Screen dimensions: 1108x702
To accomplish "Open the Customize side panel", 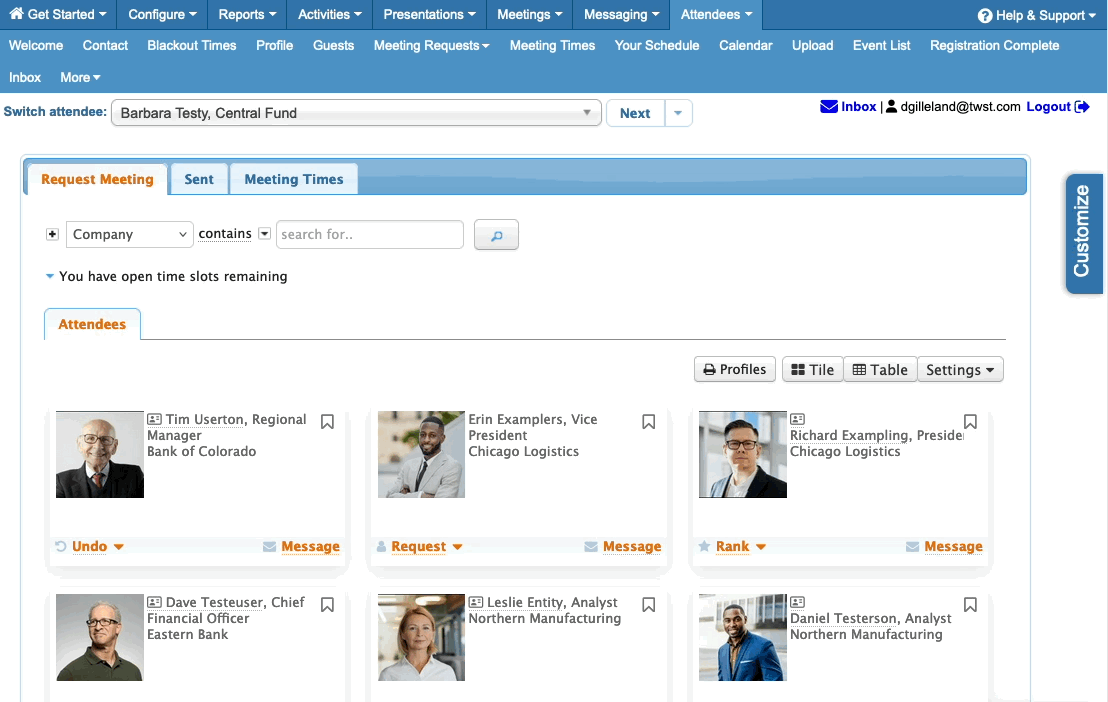I will (x=1083, y=232).
